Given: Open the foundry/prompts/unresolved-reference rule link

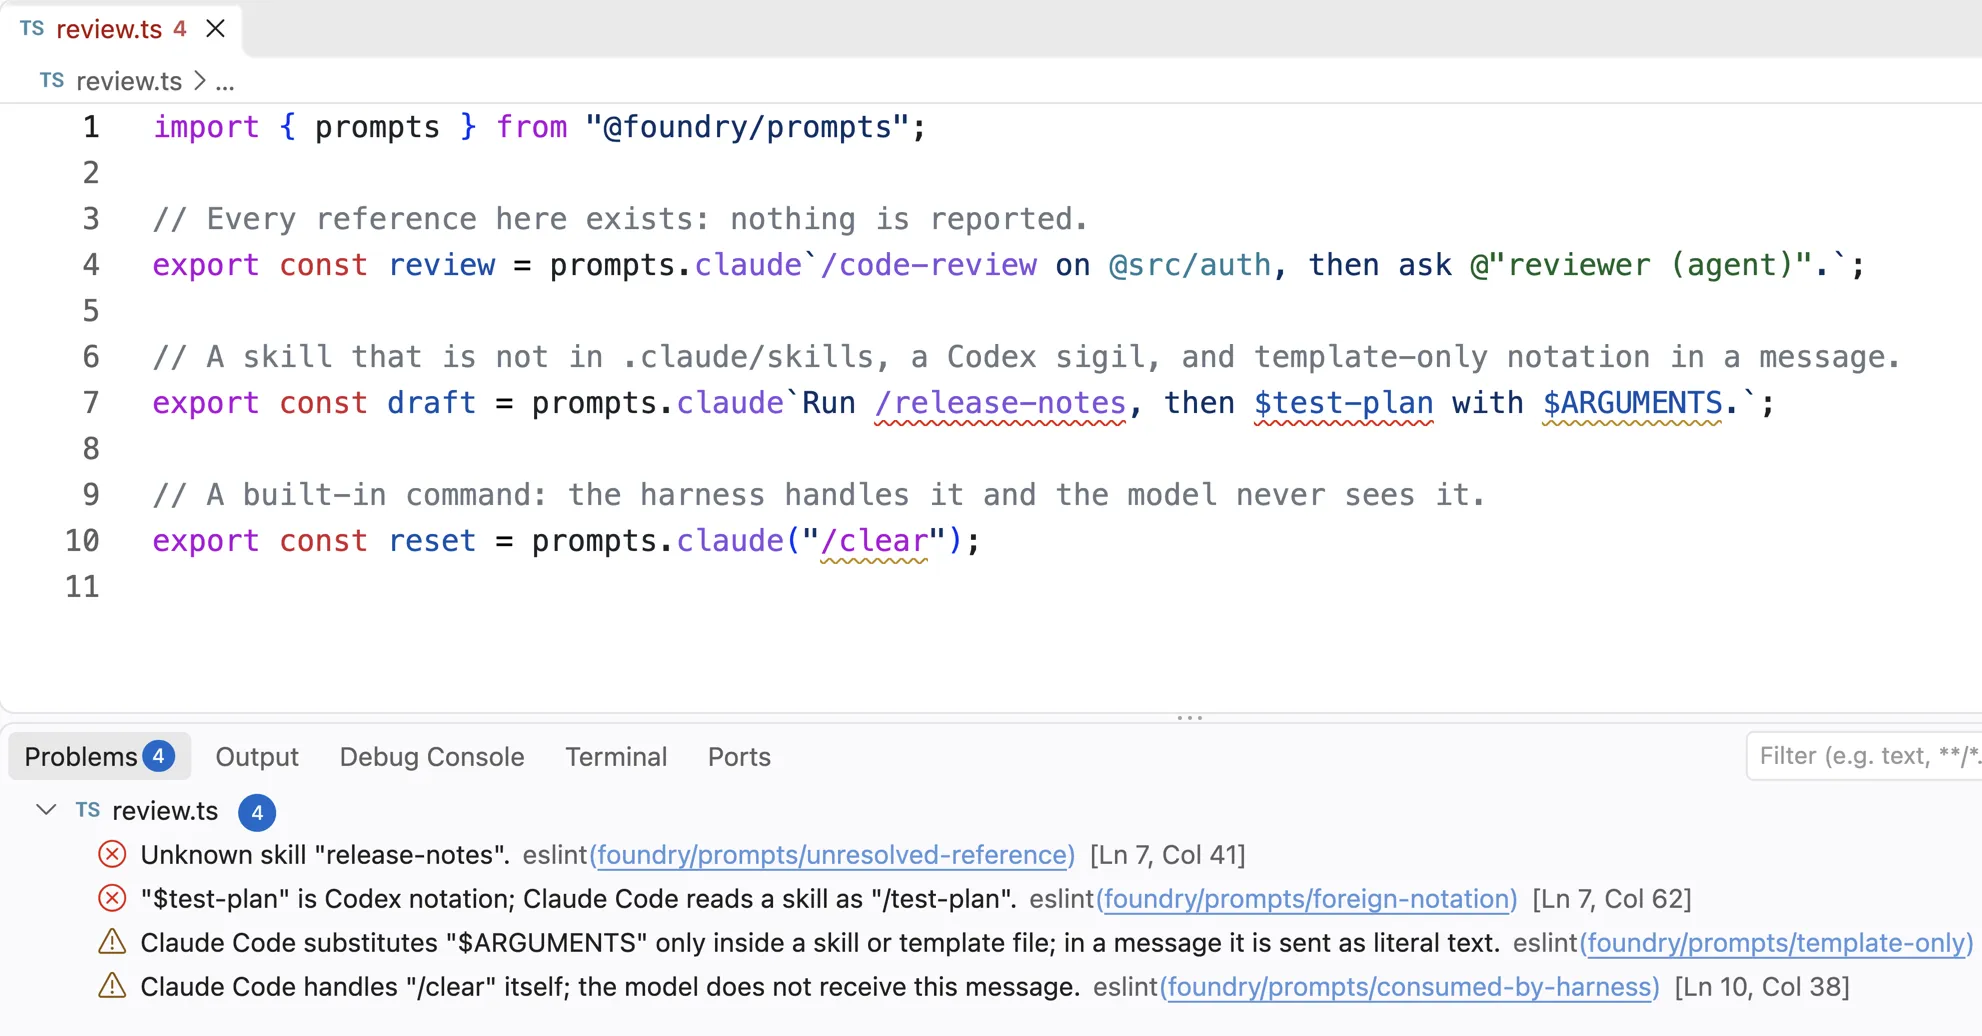Looking at the screenshot, I should point(832,855).
